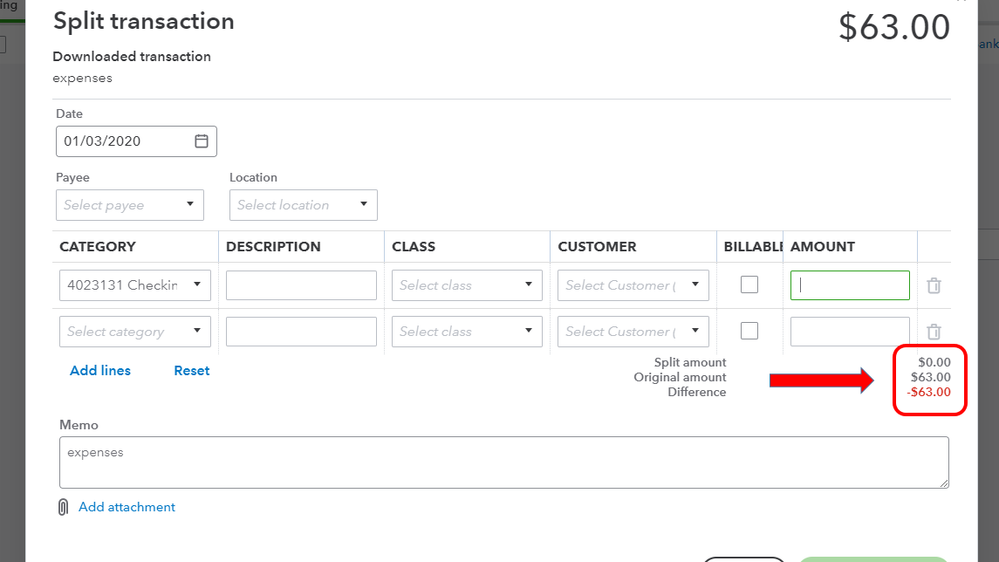This screenshot has height=562, width=999.
Task: Click the first line Description field
Action: [x=301, y=285]
